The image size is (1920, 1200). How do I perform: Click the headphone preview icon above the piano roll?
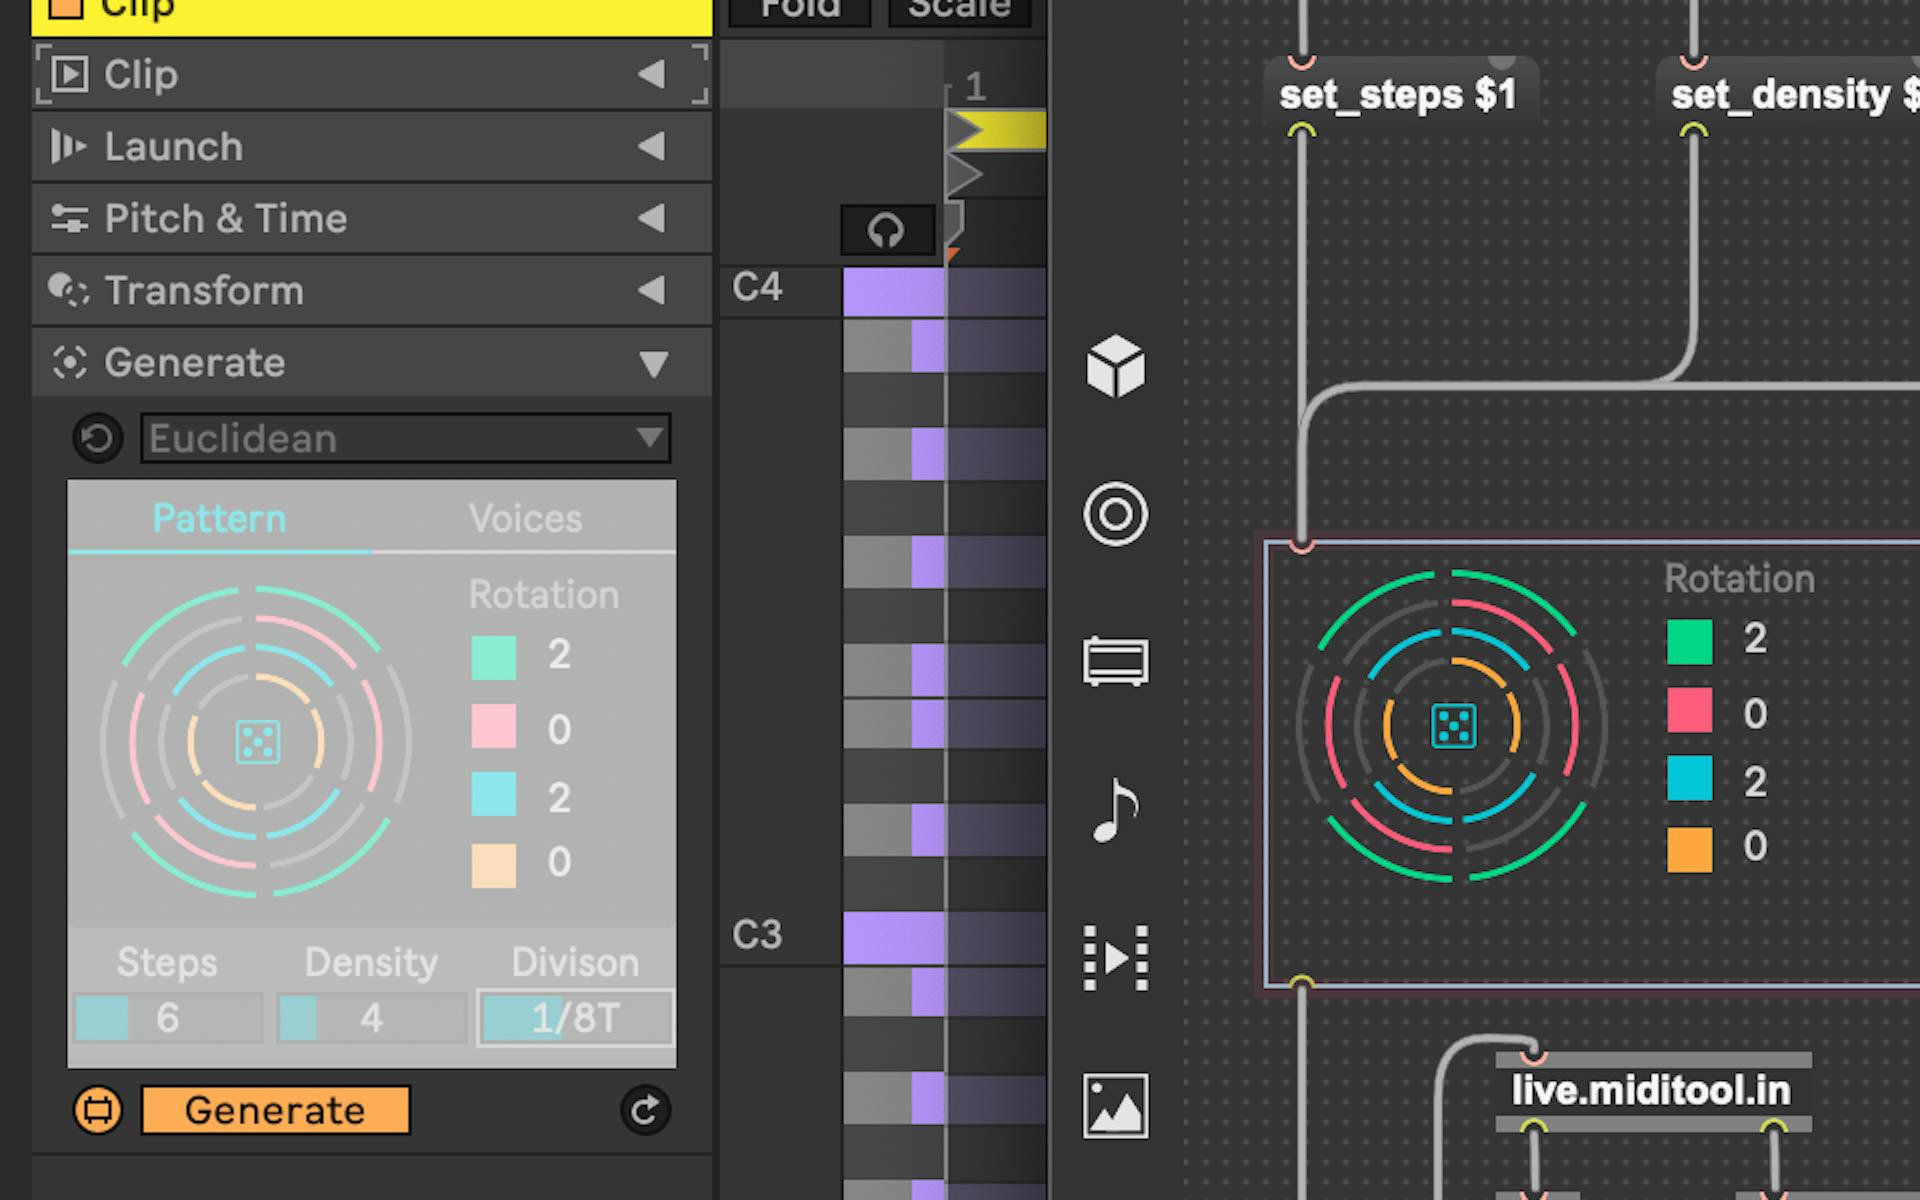pos(886,230)
